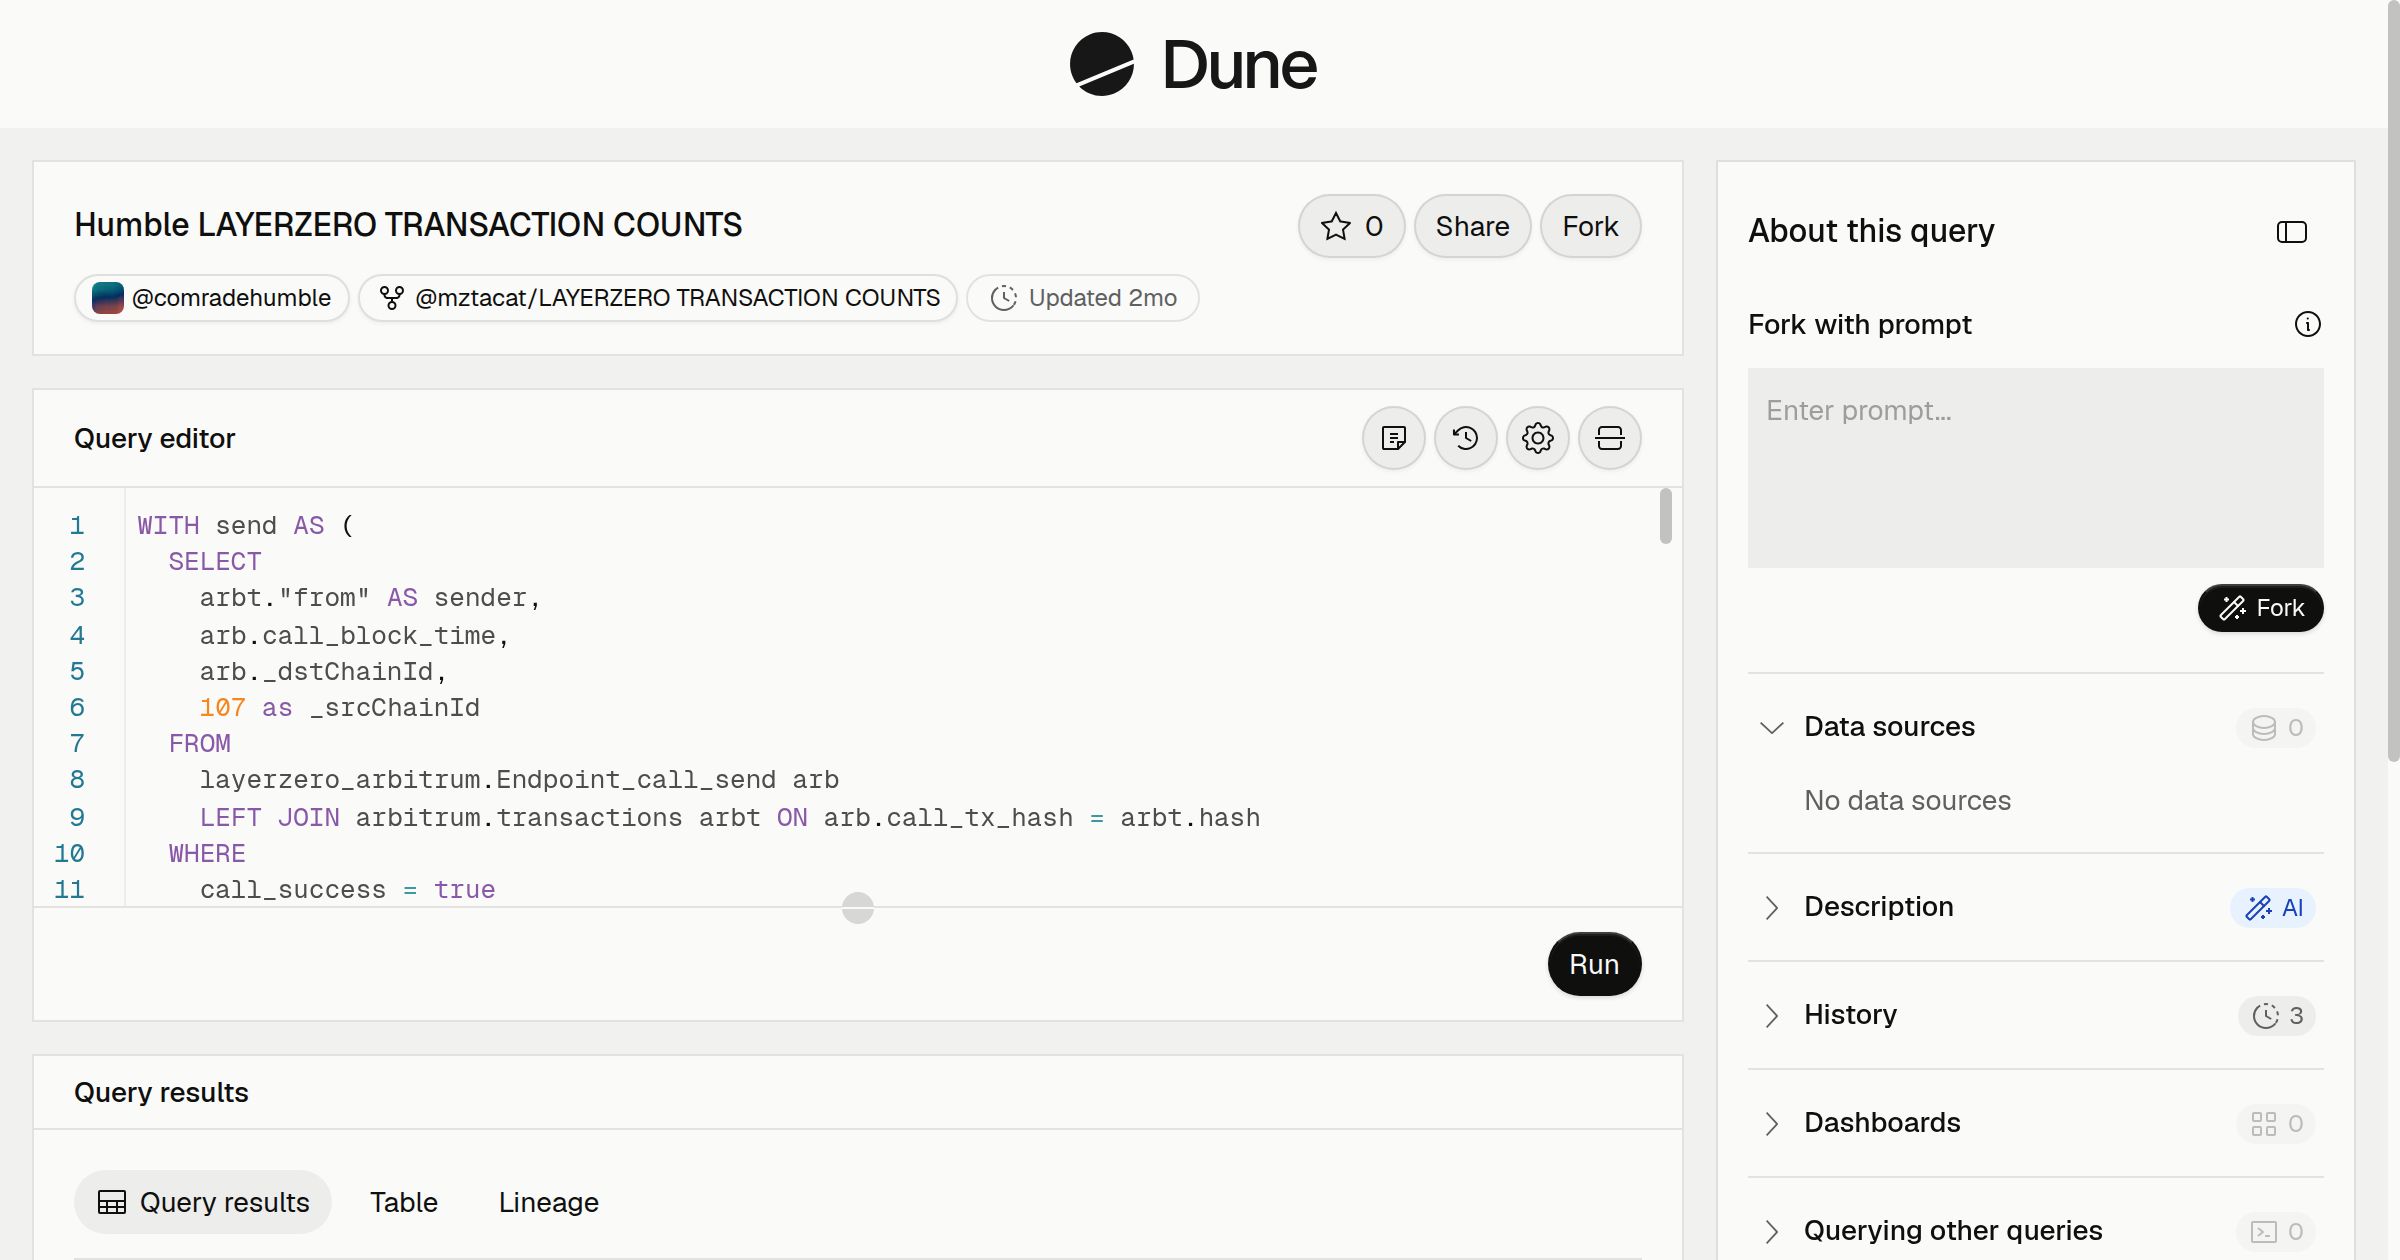Expand the History section
The image size is (2400, 1260).
1772,1015
